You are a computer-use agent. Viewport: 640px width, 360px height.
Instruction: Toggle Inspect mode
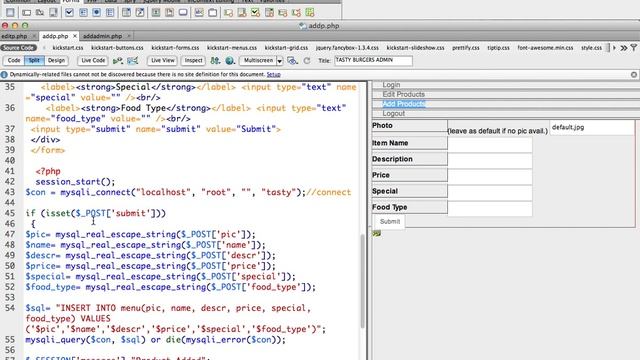[x=193, y=60]
